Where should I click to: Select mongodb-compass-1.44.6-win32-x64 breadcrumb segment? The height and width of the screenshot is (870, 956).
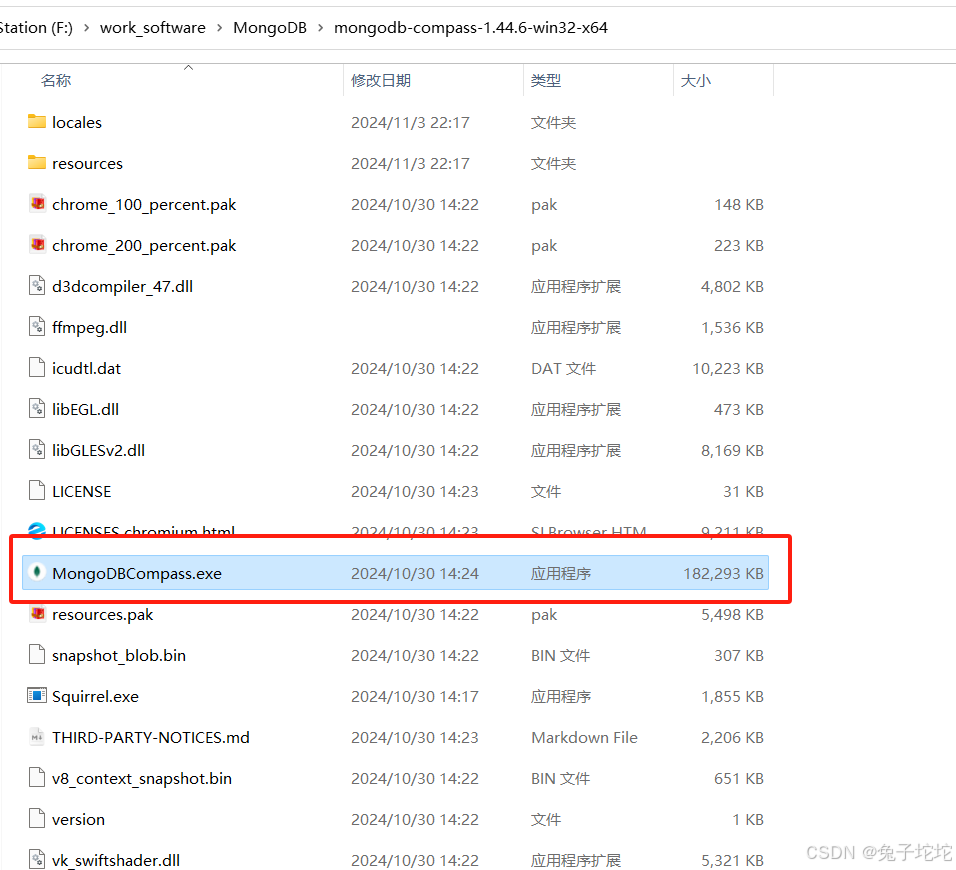(x=471, y=27)
